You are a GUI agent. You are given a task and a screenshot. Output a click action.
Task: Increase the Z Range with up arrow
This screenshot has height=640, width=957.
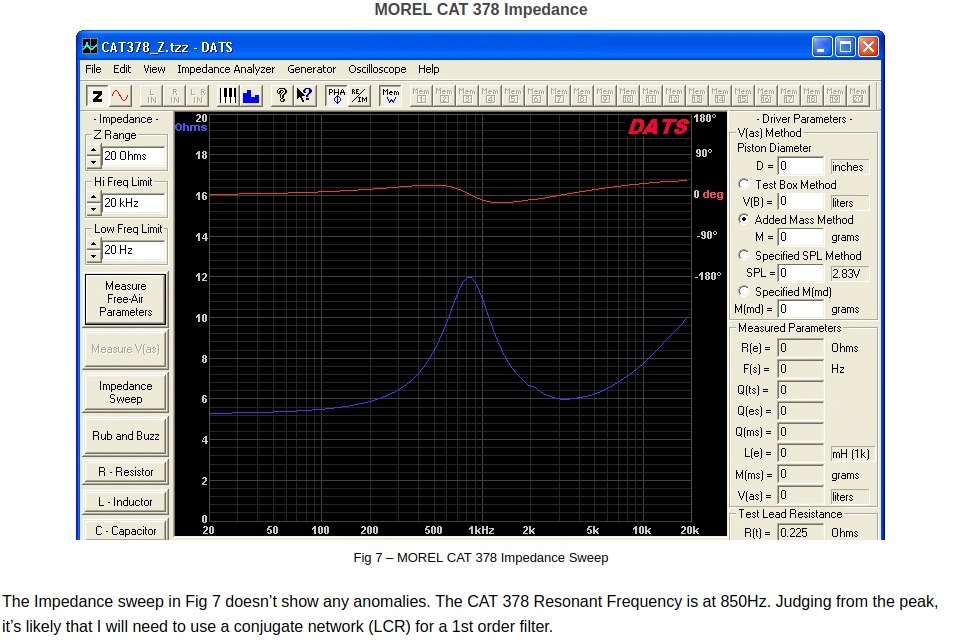(x=93, y=150)
